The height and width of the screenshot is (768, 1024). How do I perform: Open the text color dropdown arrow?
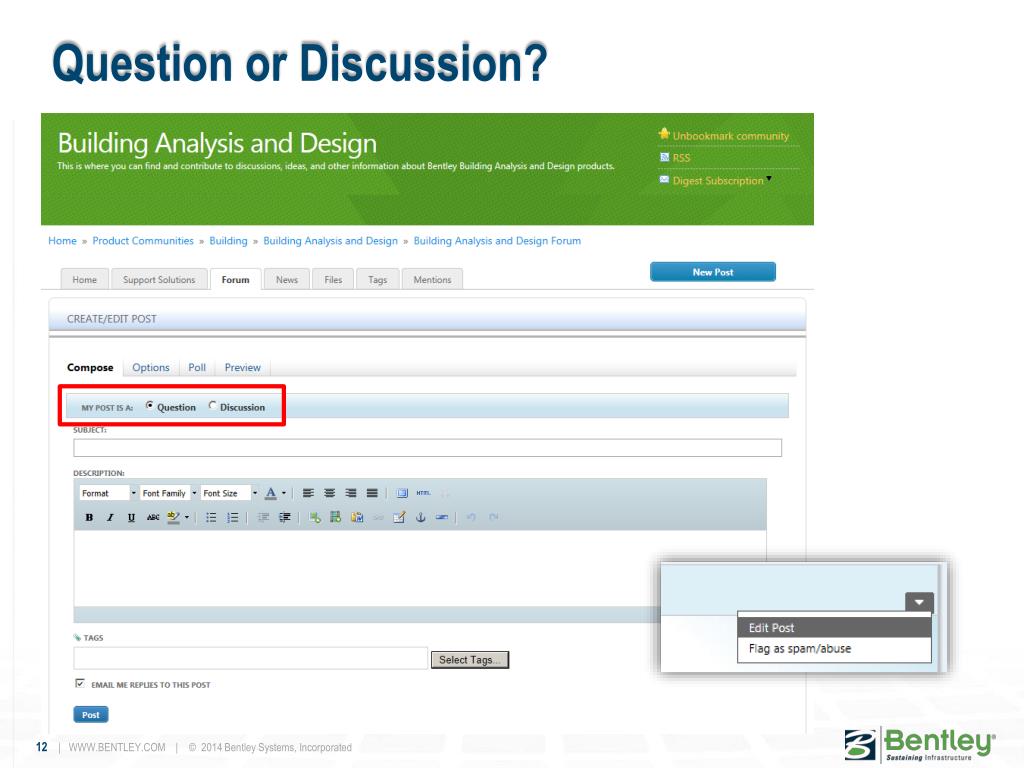coord(284,493)
